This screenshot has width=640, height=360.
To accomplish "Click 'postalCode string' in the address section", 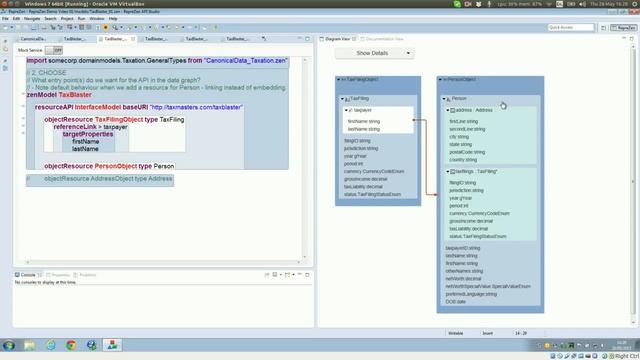I will [x=467, y=152].
